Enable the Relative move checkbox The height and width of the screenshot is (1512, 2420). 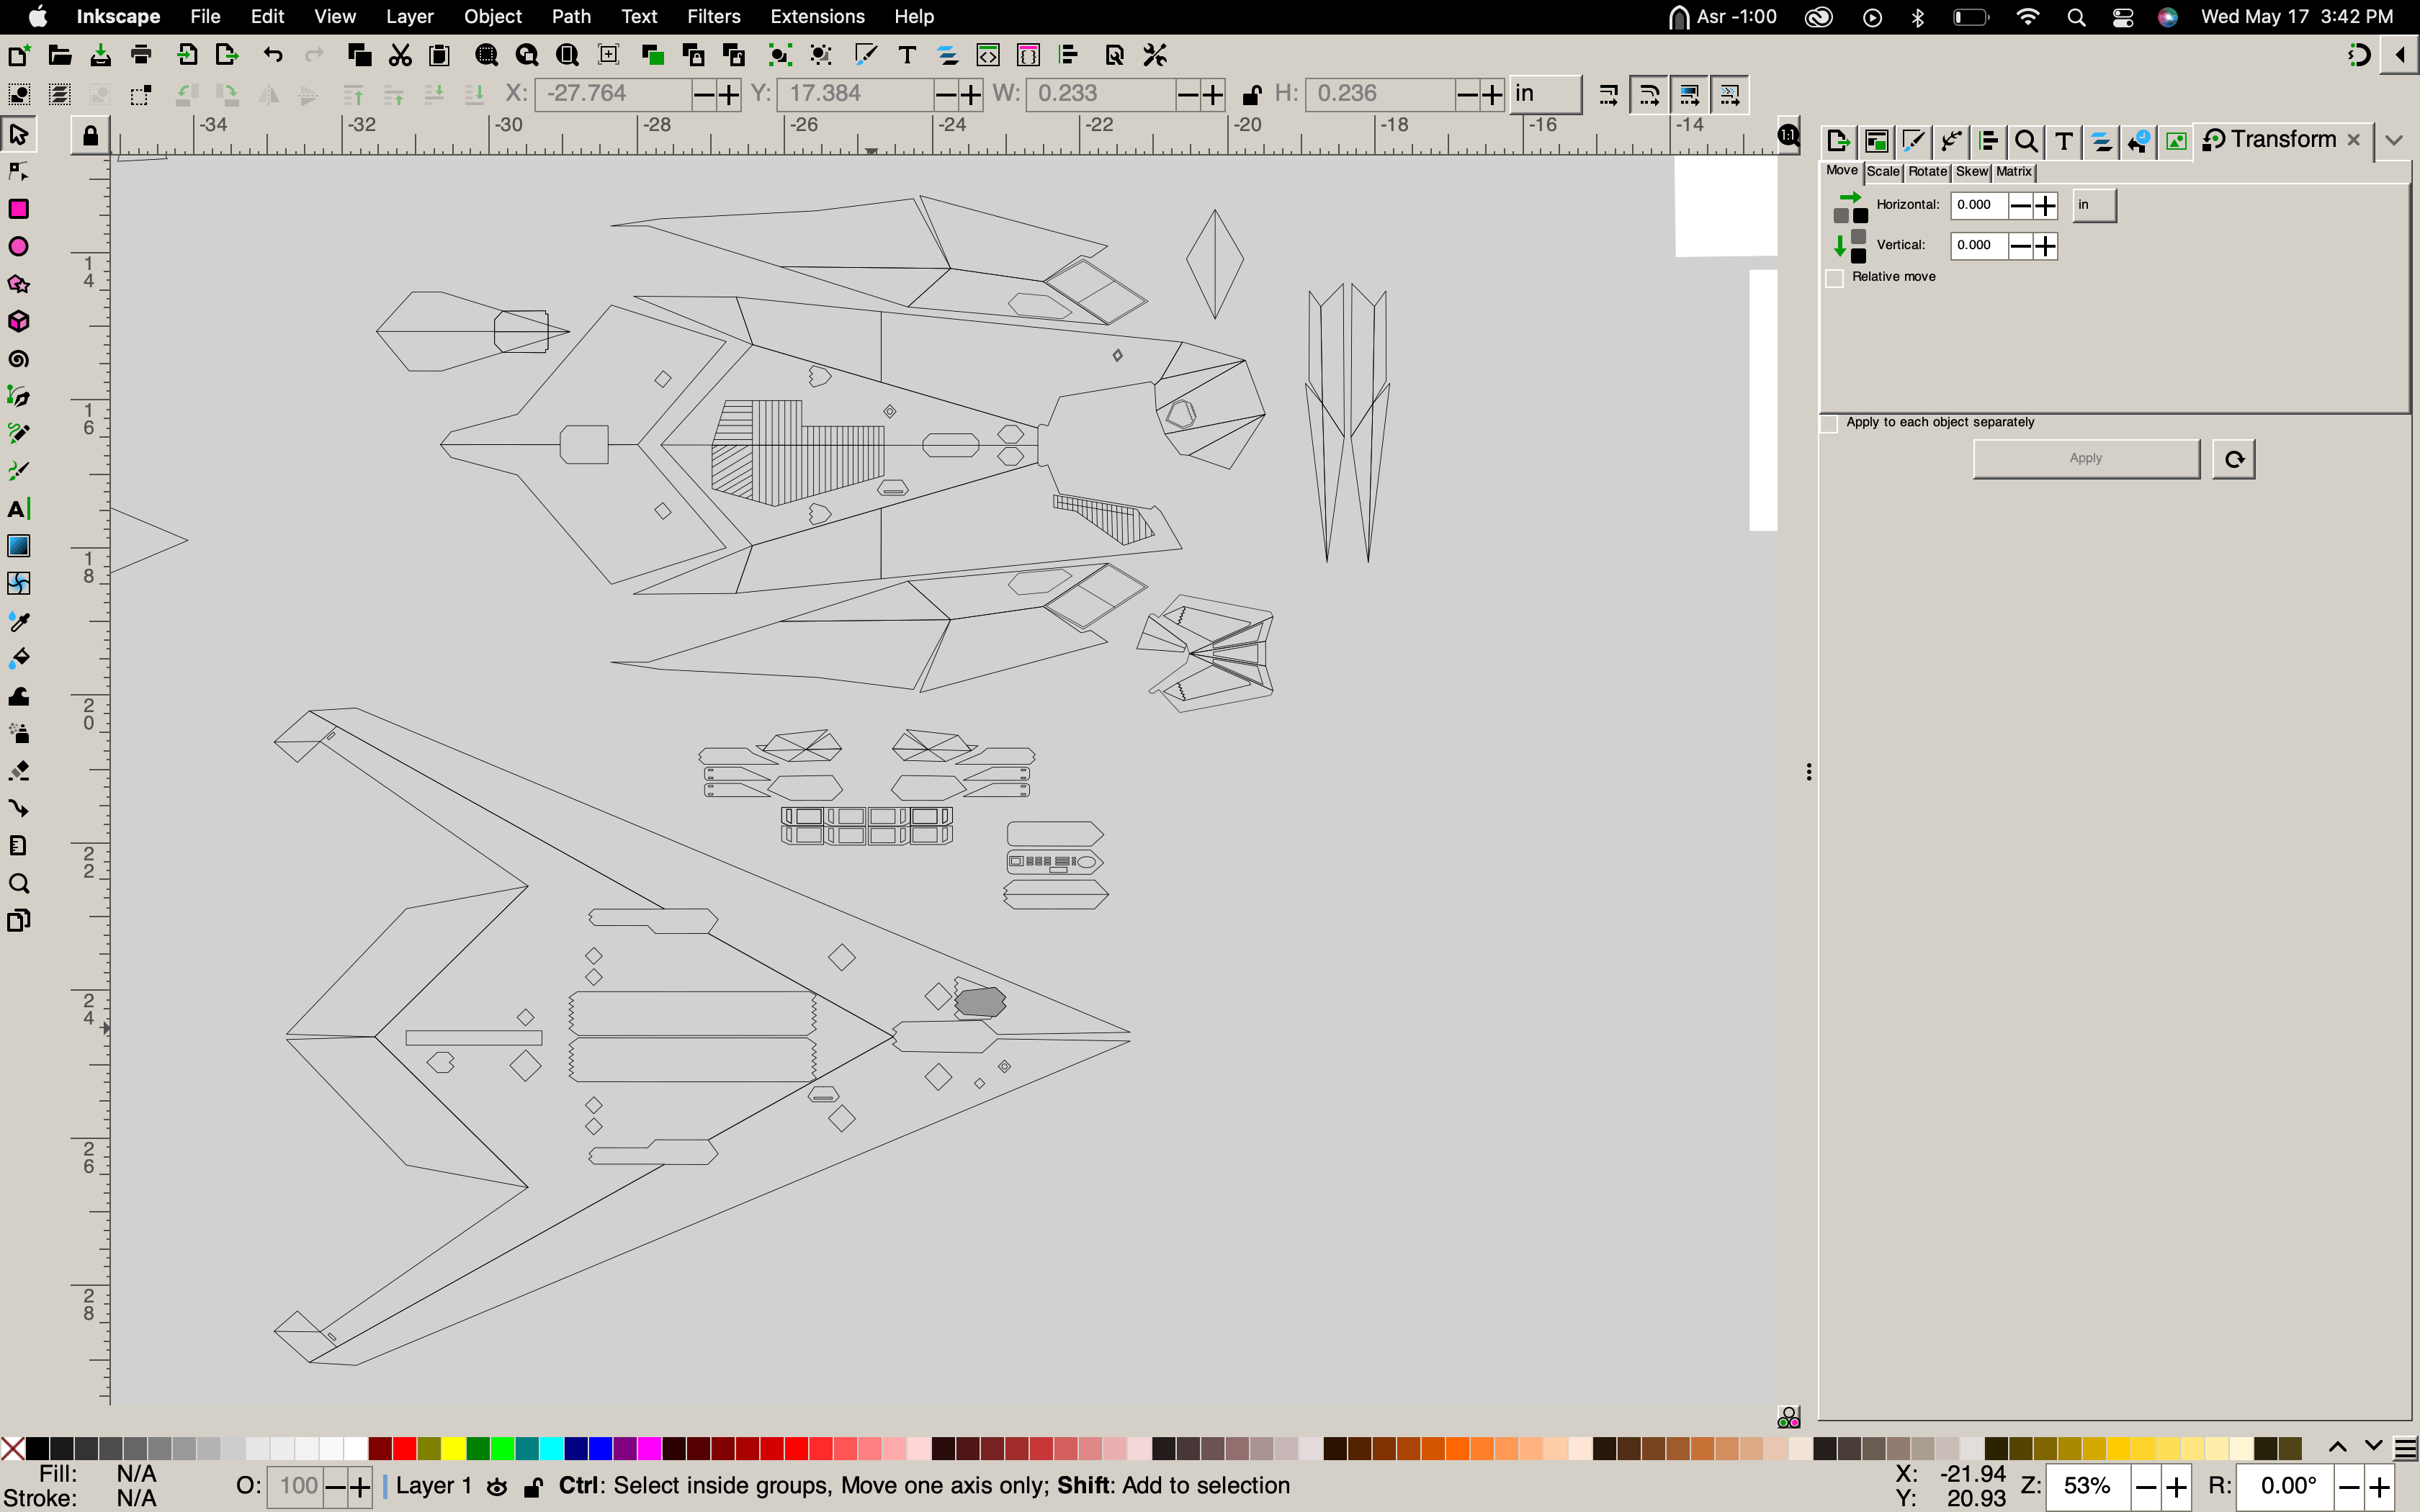point(1834,278)
